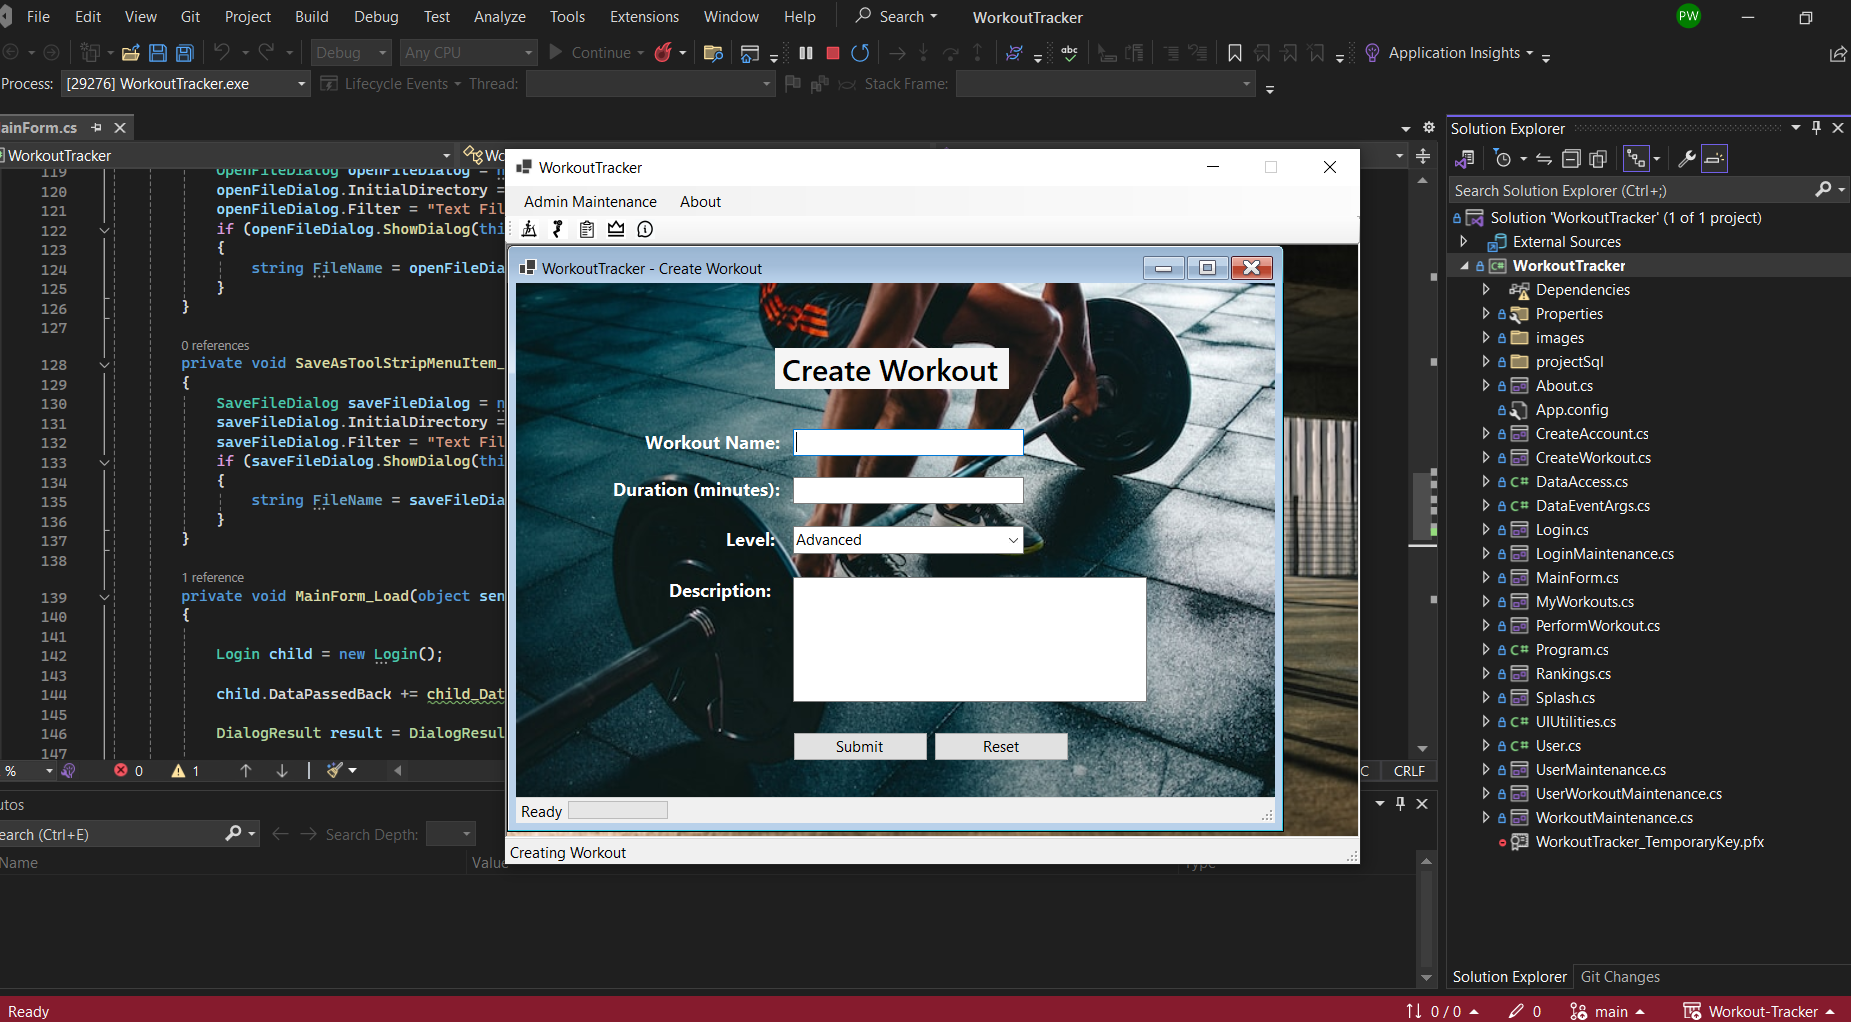Click the Hot Reload flame icon
Screen dimensions: 1851x1022
pyautogui.click(x=663, y=53)
